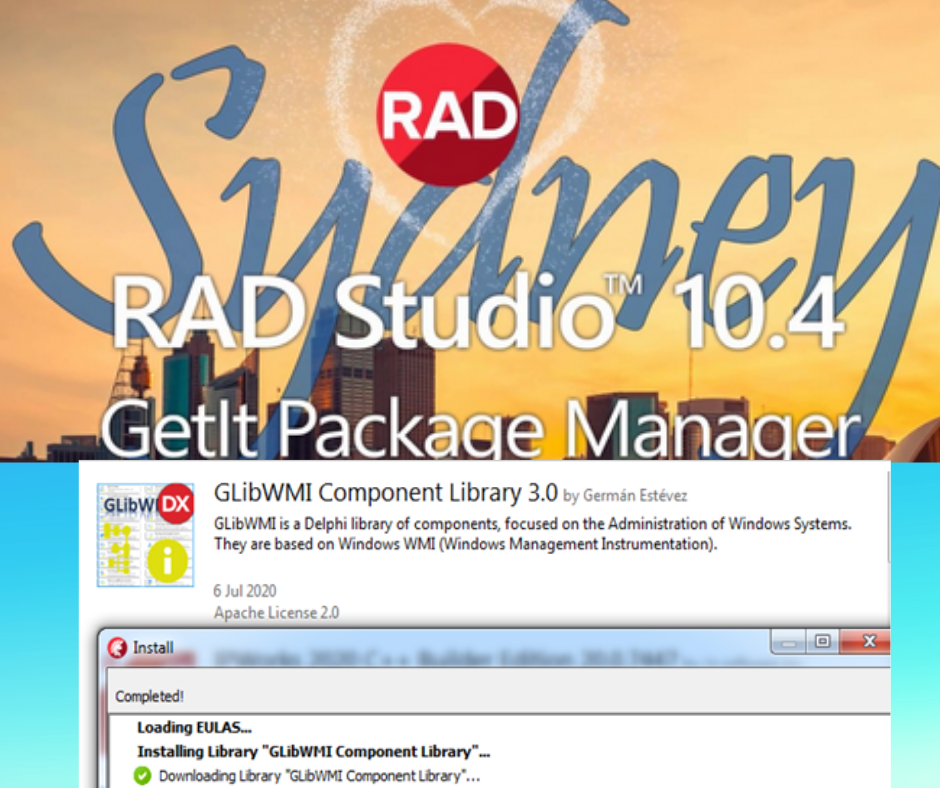Select the 'GLibWMI Component Library 3.0' title
This screenshot has width=940, height=788.
pyautogui.click(x=385, y=493)
